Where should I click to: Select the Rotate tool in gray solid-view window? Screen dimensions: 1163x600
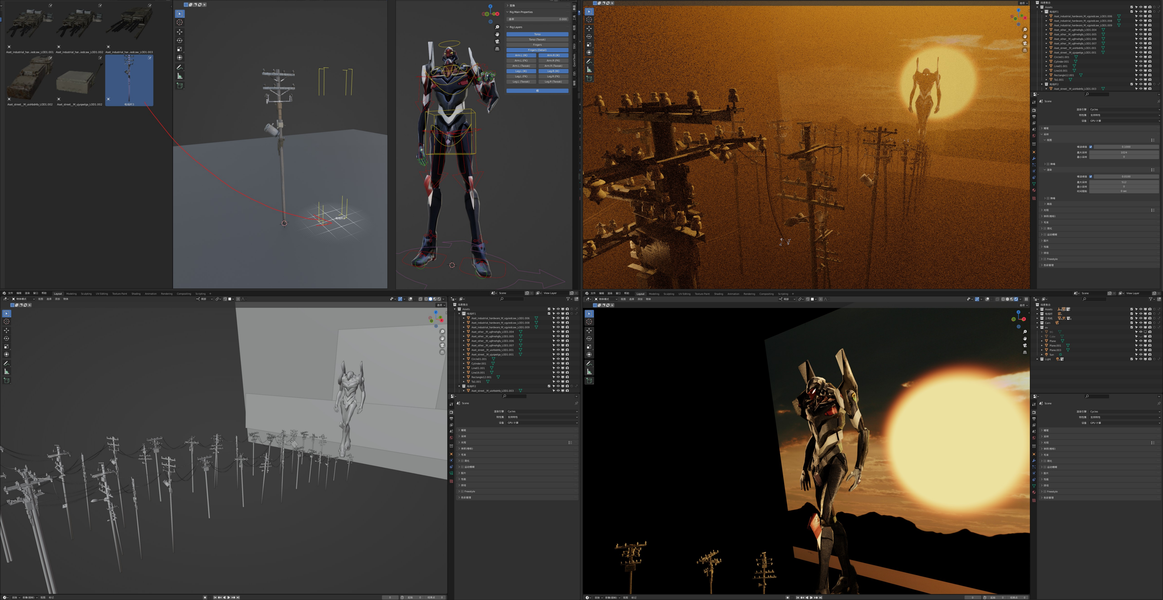pos(7,338)
